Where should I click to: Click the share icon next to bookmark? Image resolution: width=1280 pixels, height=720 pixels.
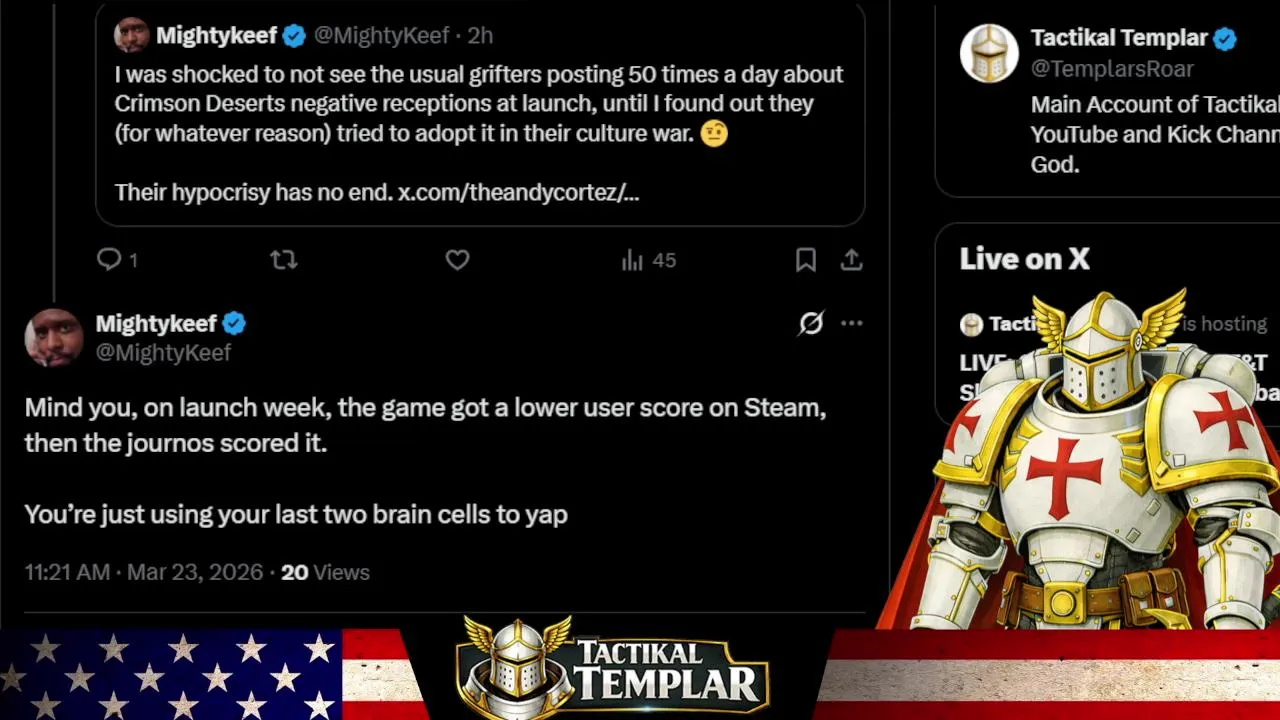(x=851, y=260)
